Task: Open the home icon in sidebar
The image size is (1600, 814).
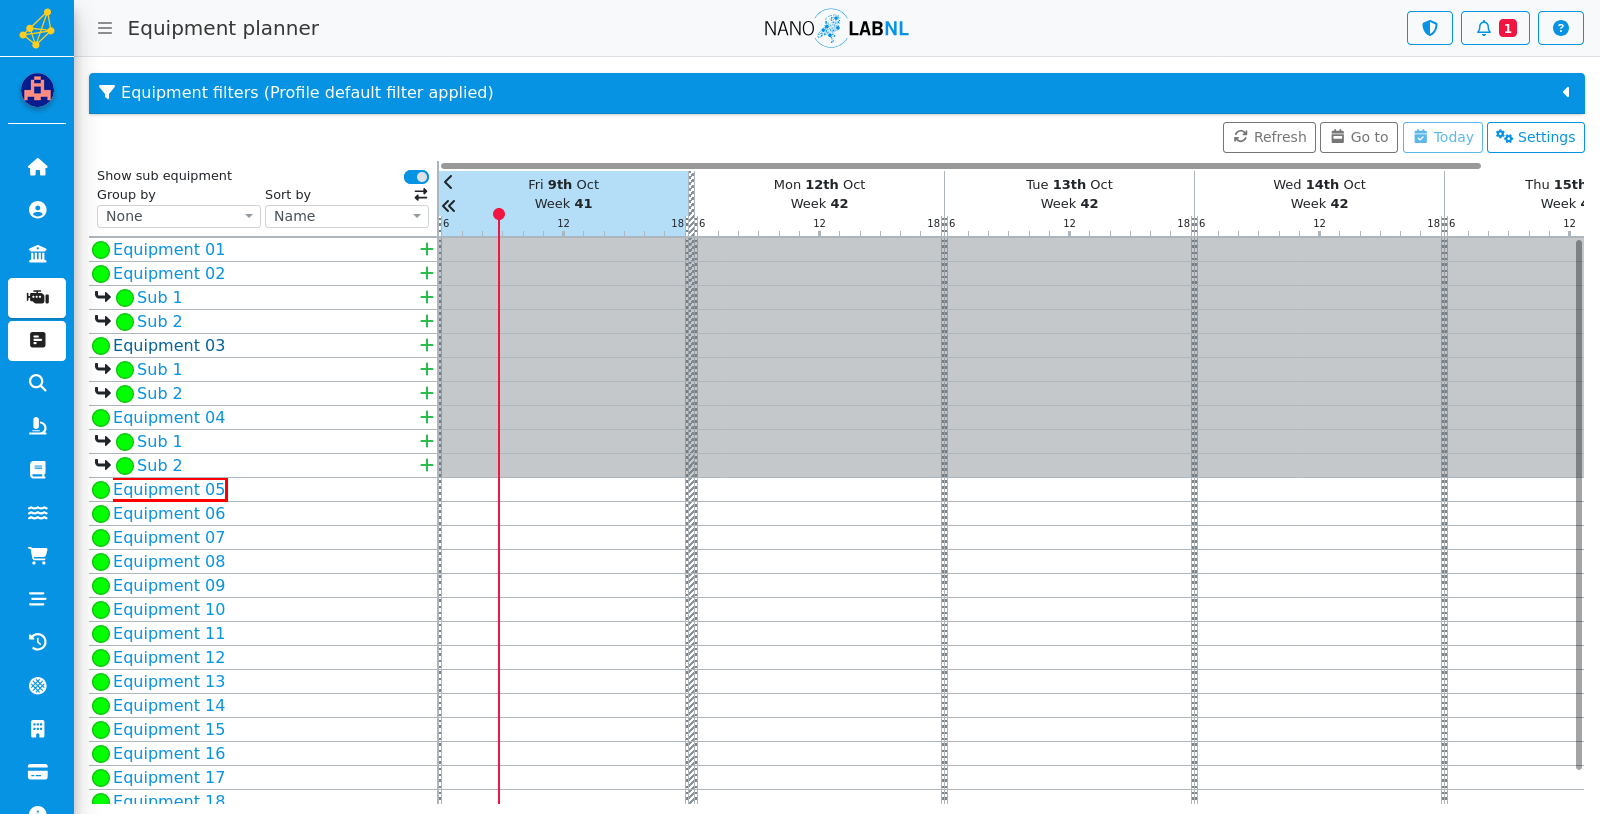Action: (x=37, y=167)
